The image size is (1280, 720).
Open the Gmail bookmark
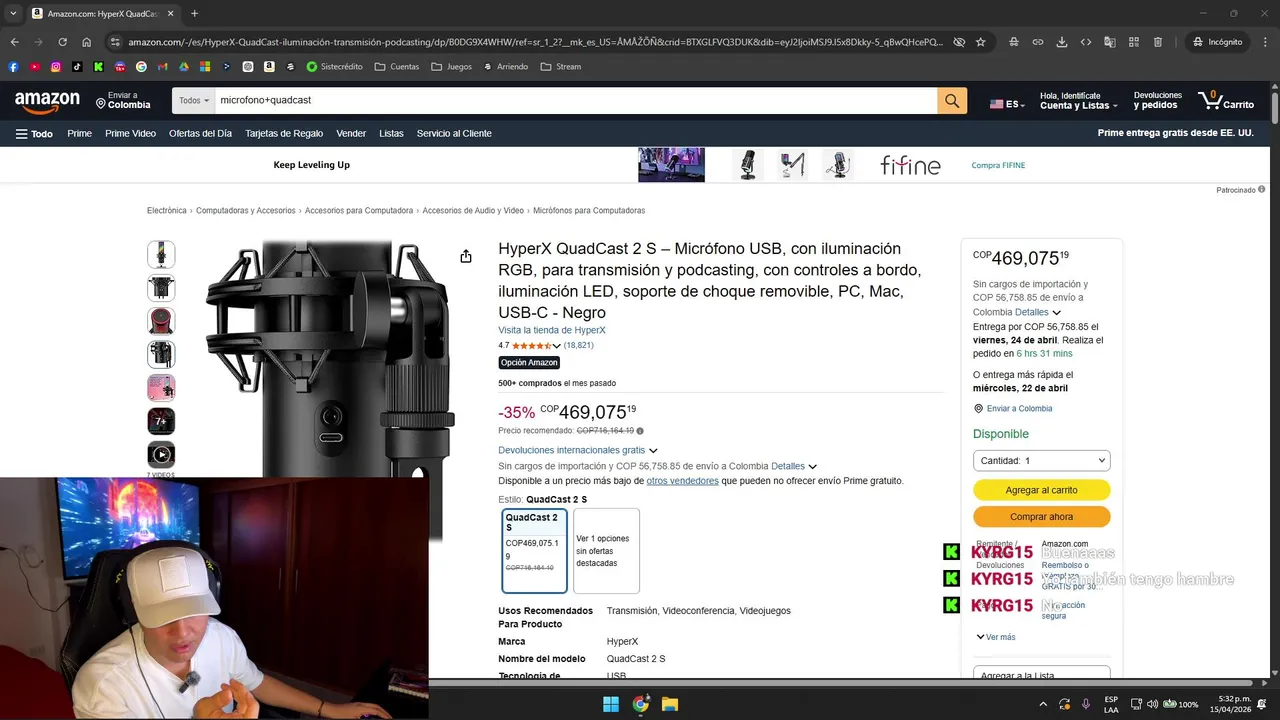[x=163, y=67]
